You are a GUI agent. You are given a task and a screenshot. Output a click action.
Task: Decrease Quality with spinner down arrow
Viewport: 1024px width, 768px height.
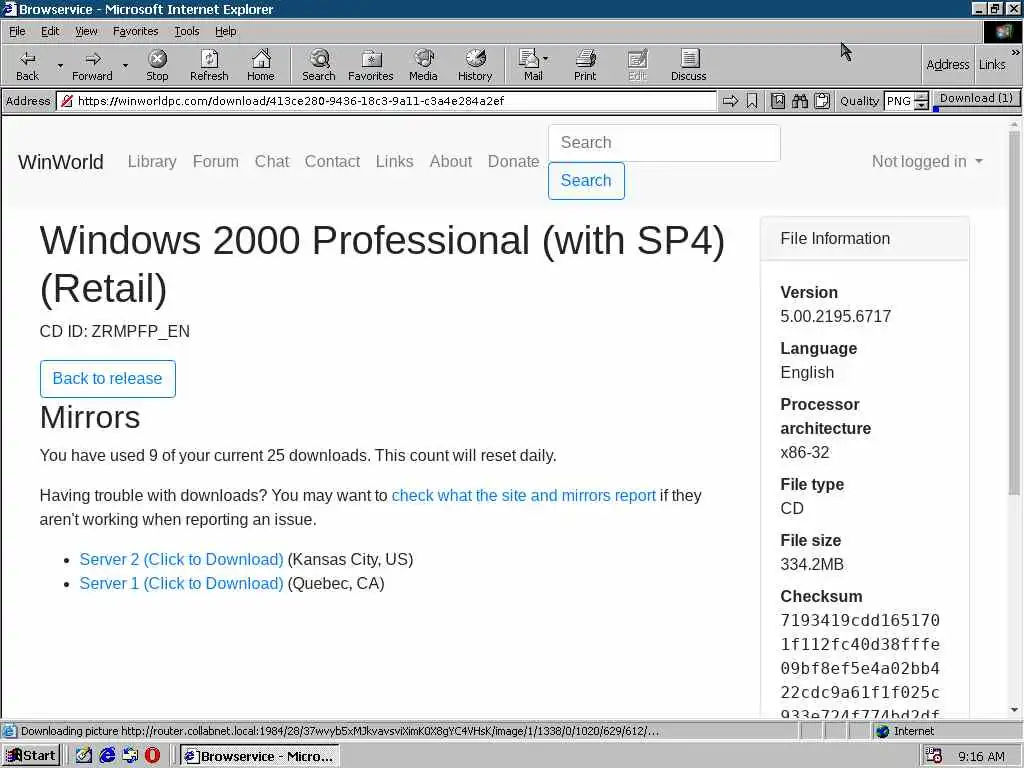pos(921,105)
